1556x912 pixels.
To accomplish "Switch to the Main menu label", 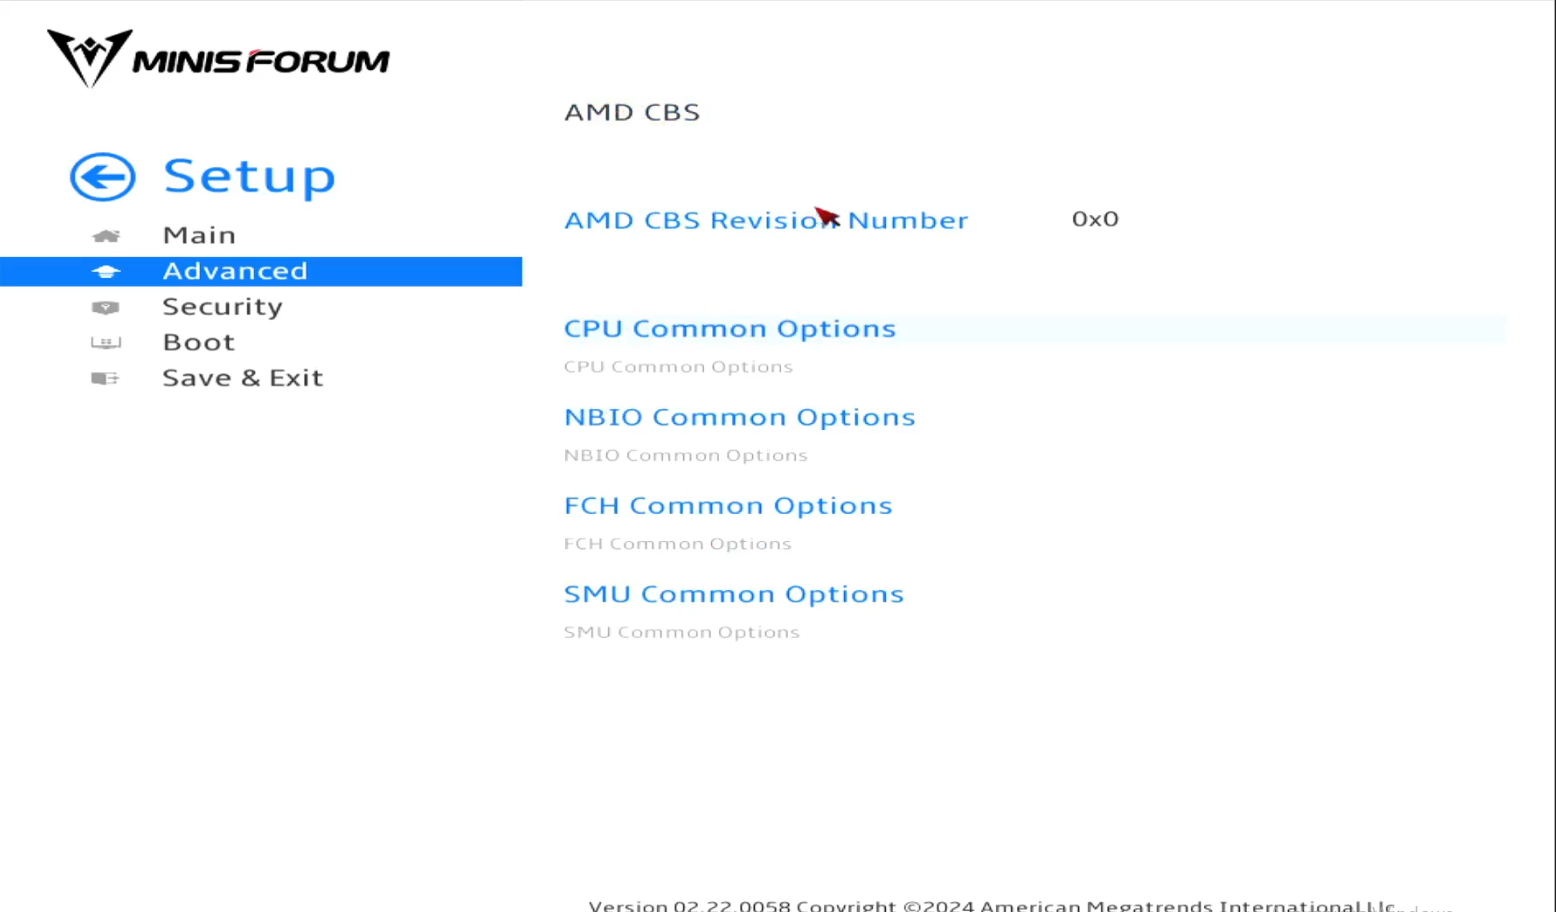I will click(199, 235).
